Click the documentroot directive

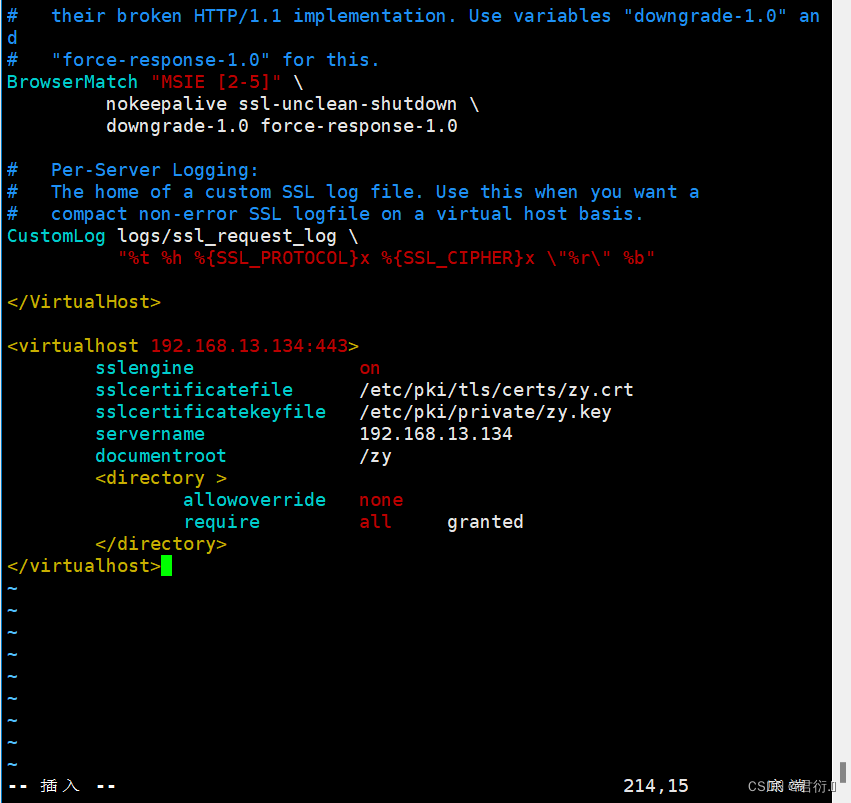coord(161,456)
